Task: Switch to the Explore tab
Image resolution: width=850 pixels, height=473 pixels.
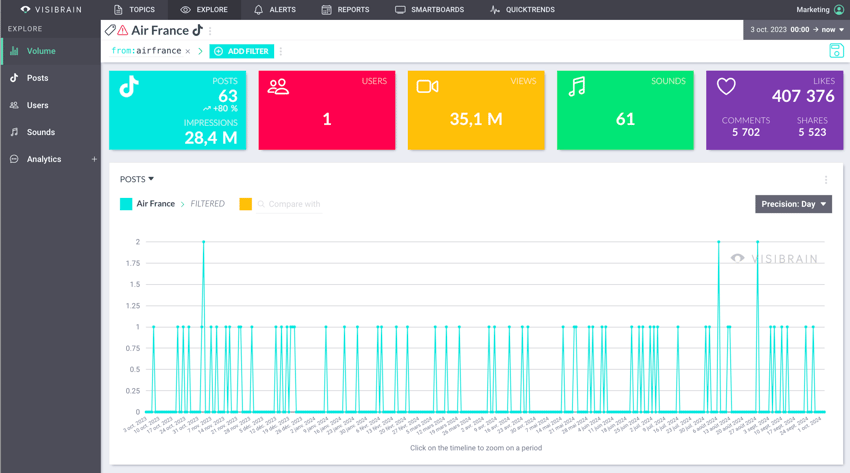Action: pos(204,10)
